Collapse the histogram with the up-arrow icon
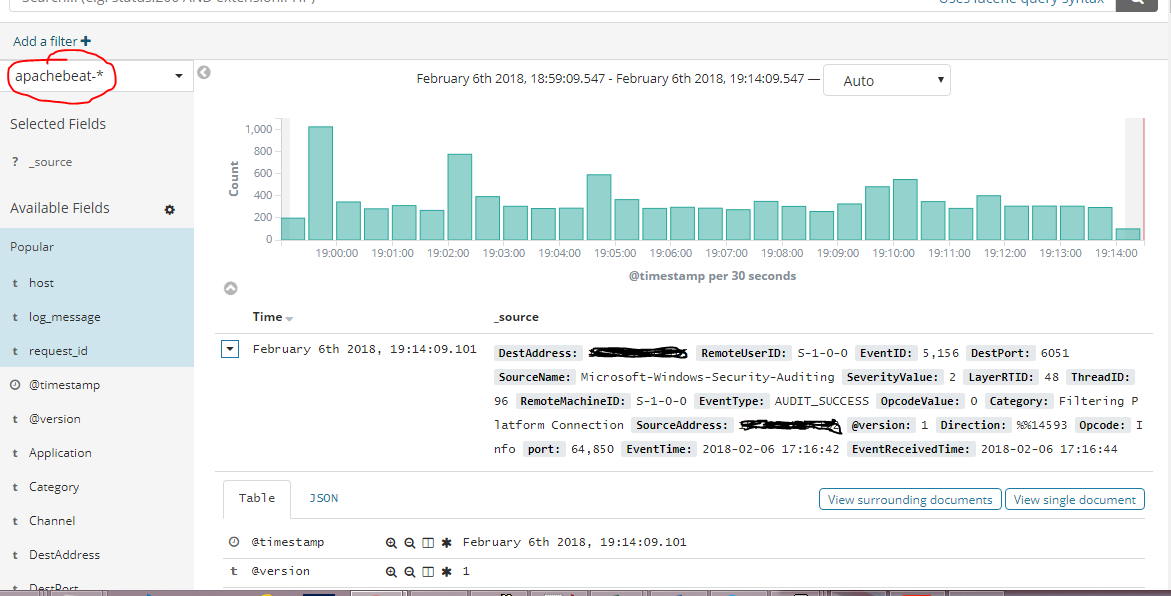 [x=231, y=288]
